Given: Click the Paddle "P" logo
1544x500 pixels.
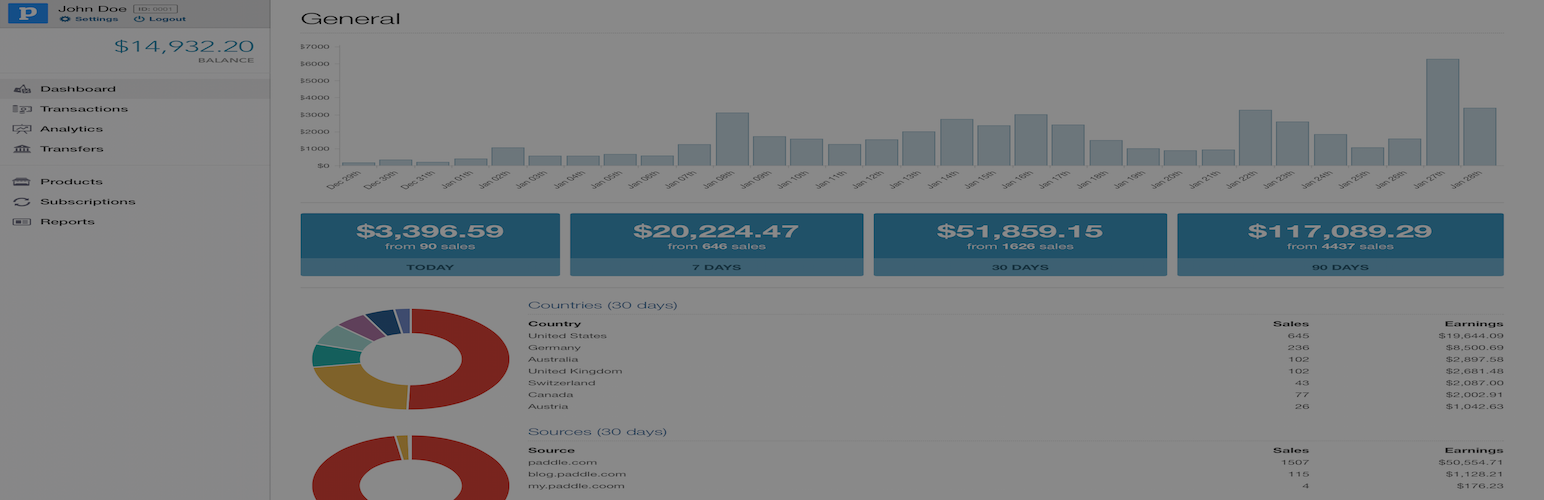Looking at the screenshot, I should click(30, 13).
